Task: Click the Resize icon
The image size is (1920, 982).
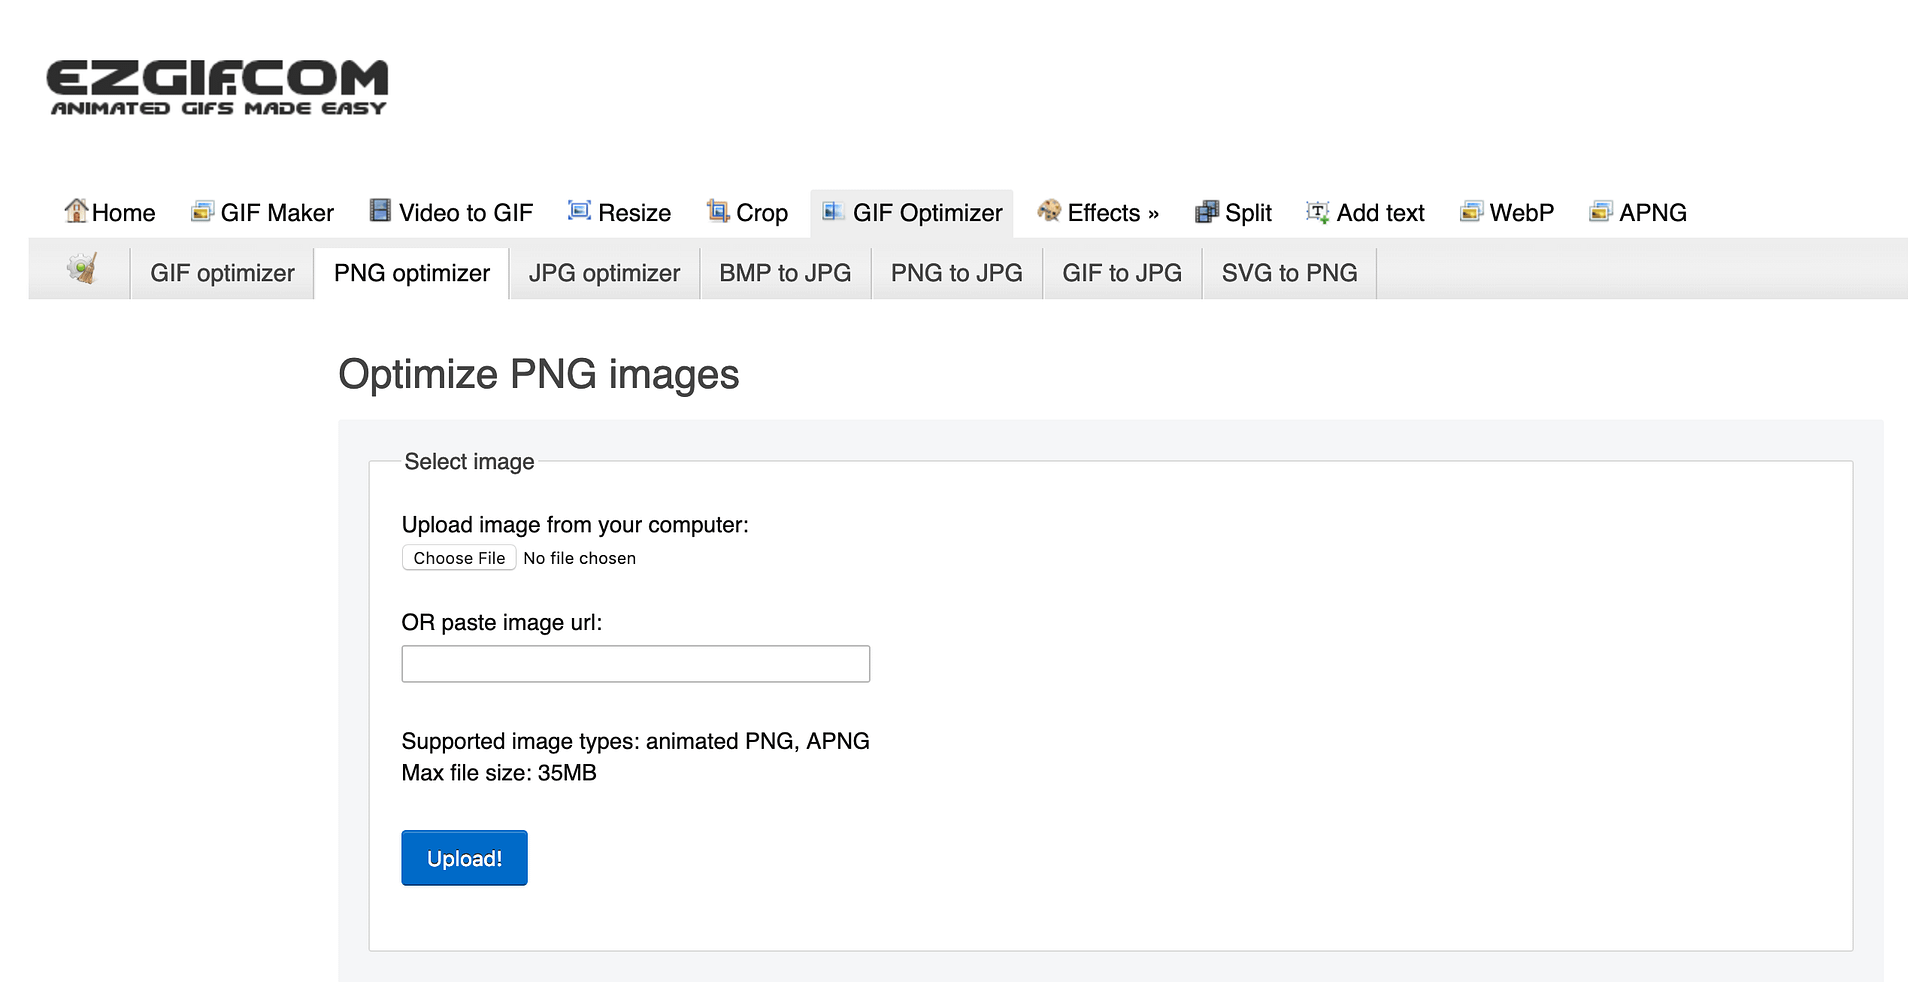Action: [579, 210]
